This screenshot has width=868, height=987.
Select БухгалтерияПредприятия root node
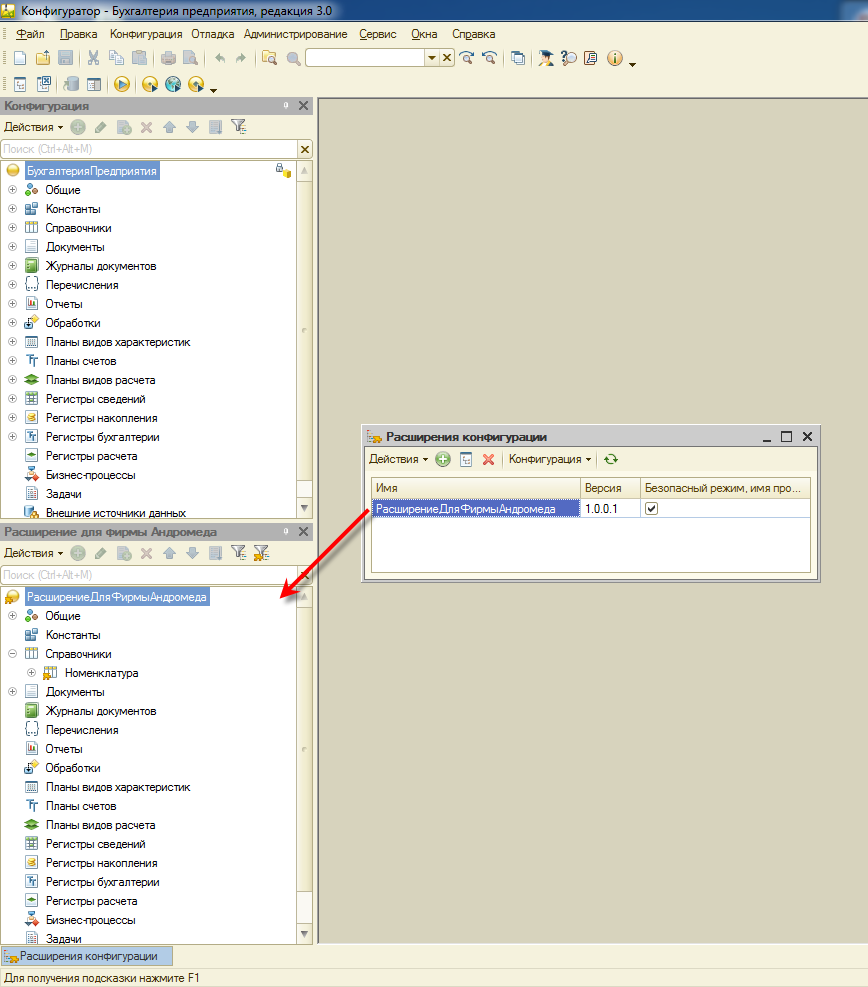pos(92,171)
